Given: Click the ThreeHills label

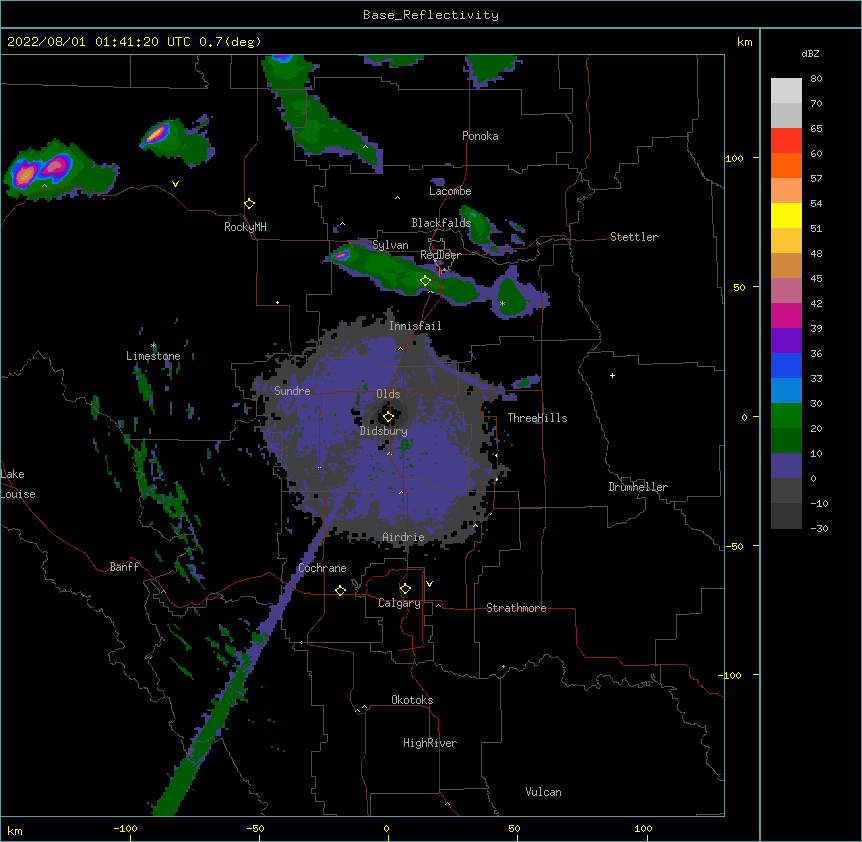Looking at the screenshot, I should click(537, 418).
